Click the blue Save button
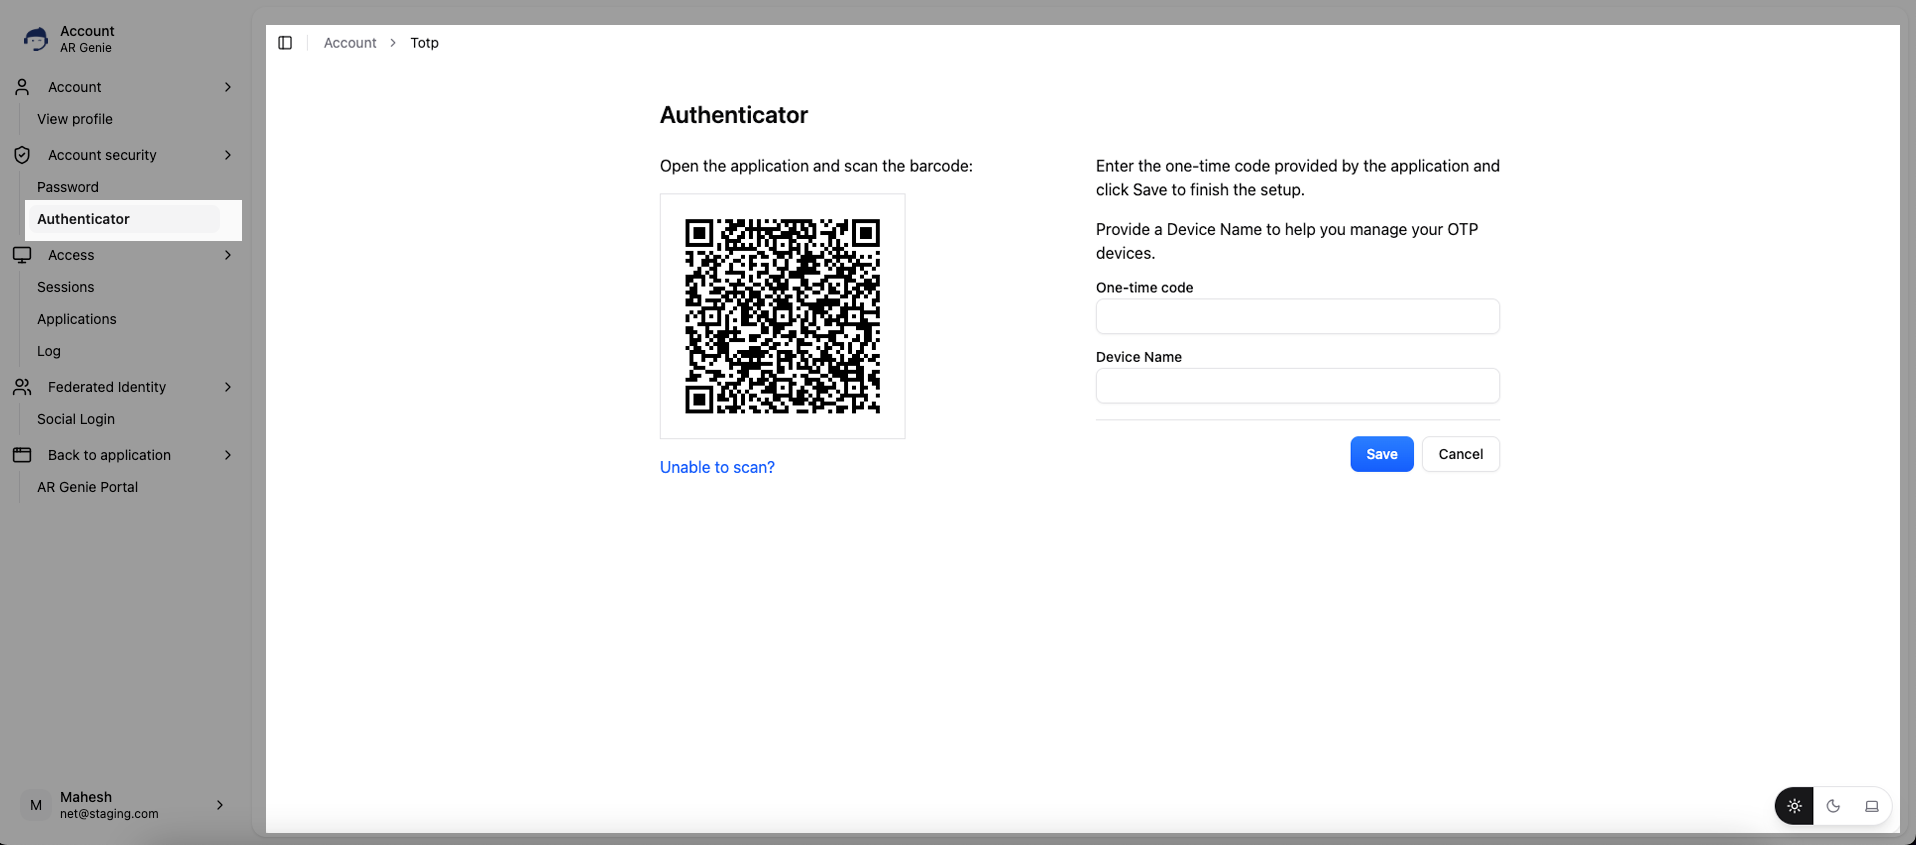 pos(1381,454)
